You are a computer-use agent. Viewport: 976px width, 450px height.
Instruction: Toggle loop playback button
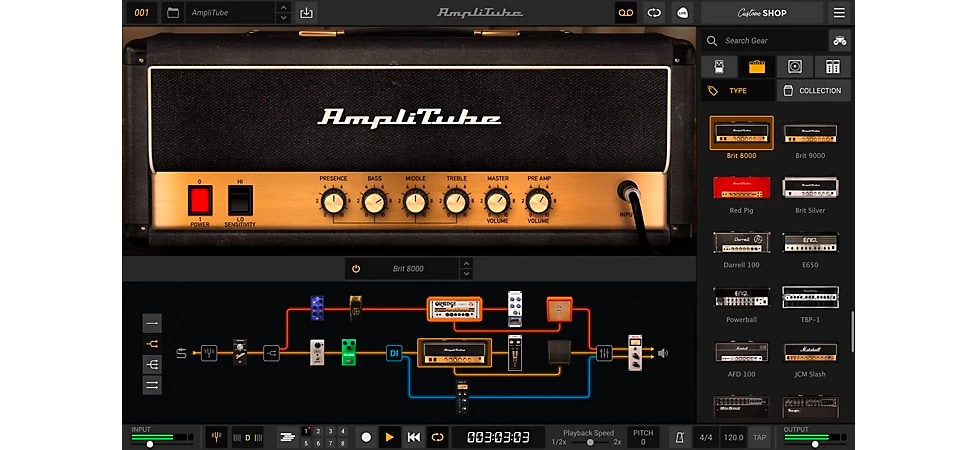click(x=437, y=437)
